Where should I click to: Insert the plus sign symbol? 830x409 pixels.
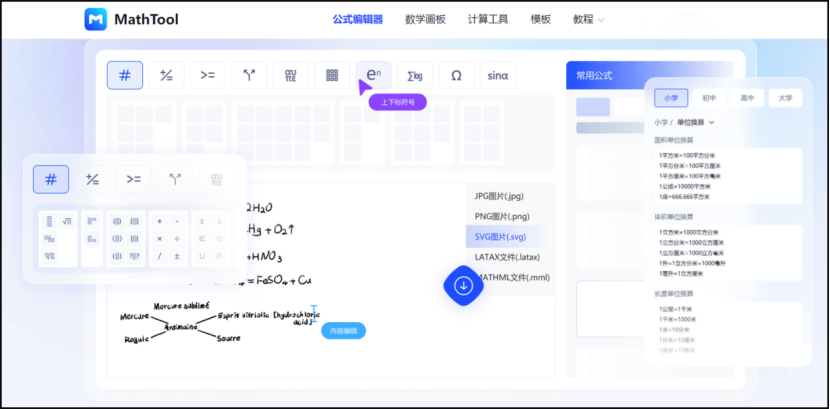tap(160, 221)
